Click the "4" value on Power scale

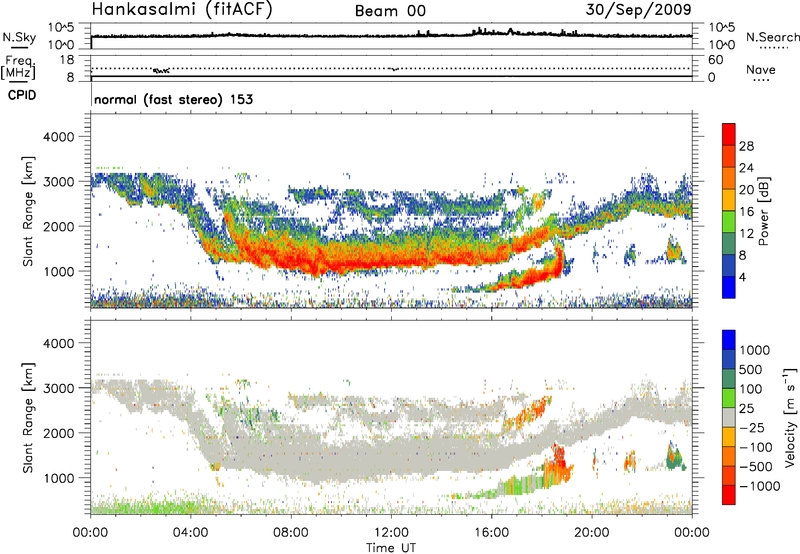coord(742,278)
